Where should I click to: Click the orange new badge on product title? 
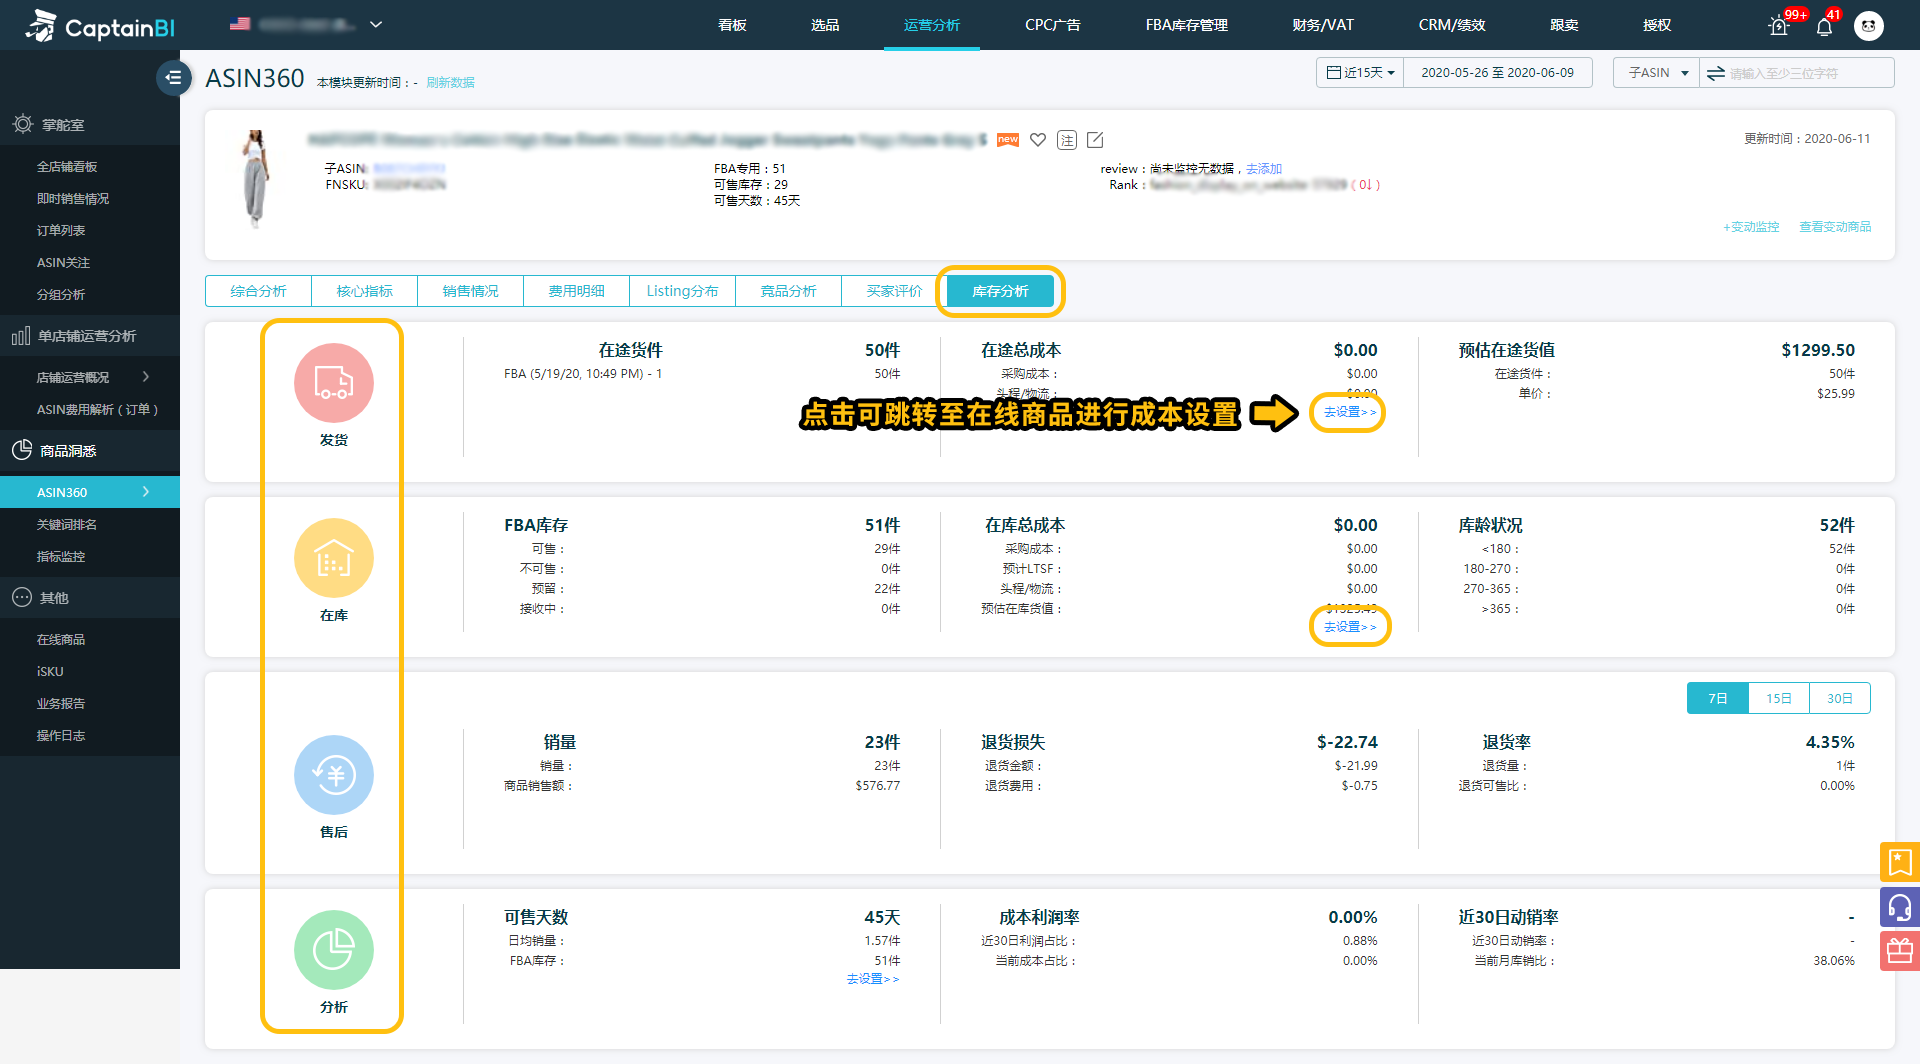[1008, 140]
